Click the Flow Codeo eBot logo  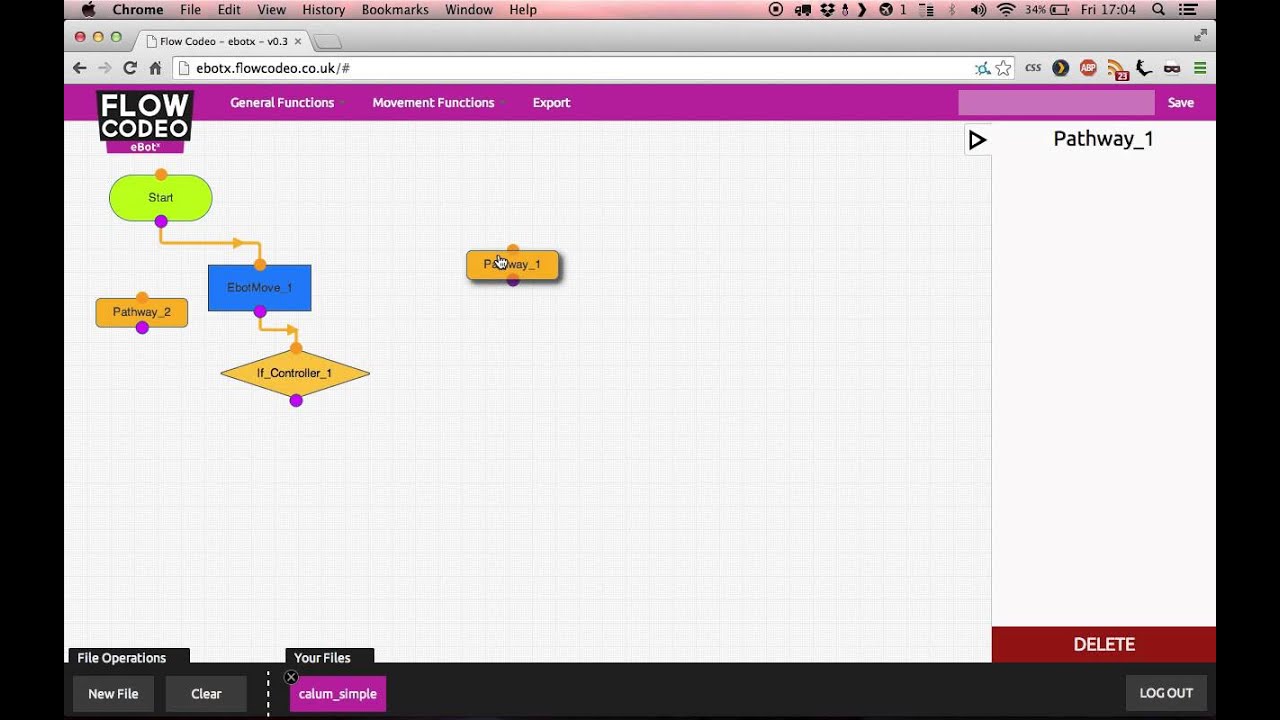tap(145, 122)
